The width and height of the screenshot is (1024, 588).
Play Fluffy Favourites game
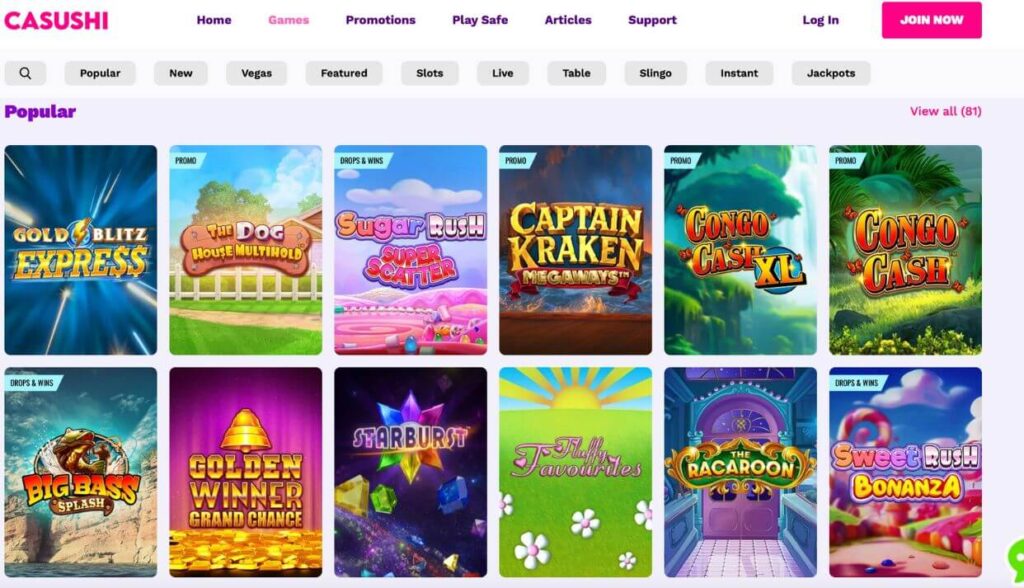575,472
